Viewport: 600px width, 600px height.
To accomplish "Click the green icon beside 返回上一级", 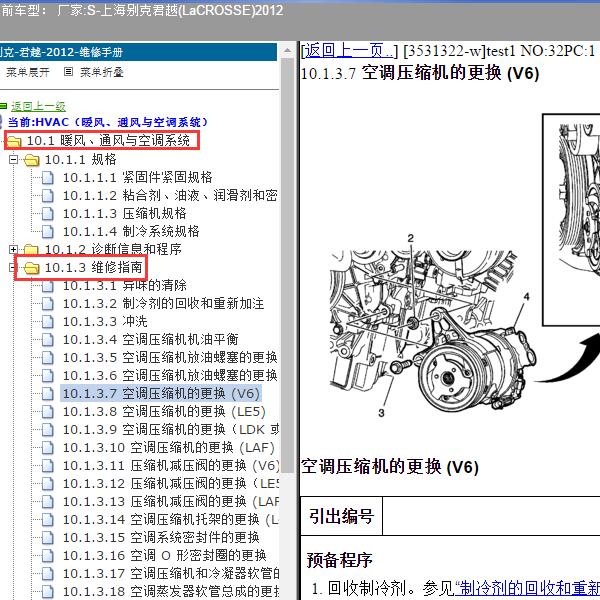I will point(3,106).
